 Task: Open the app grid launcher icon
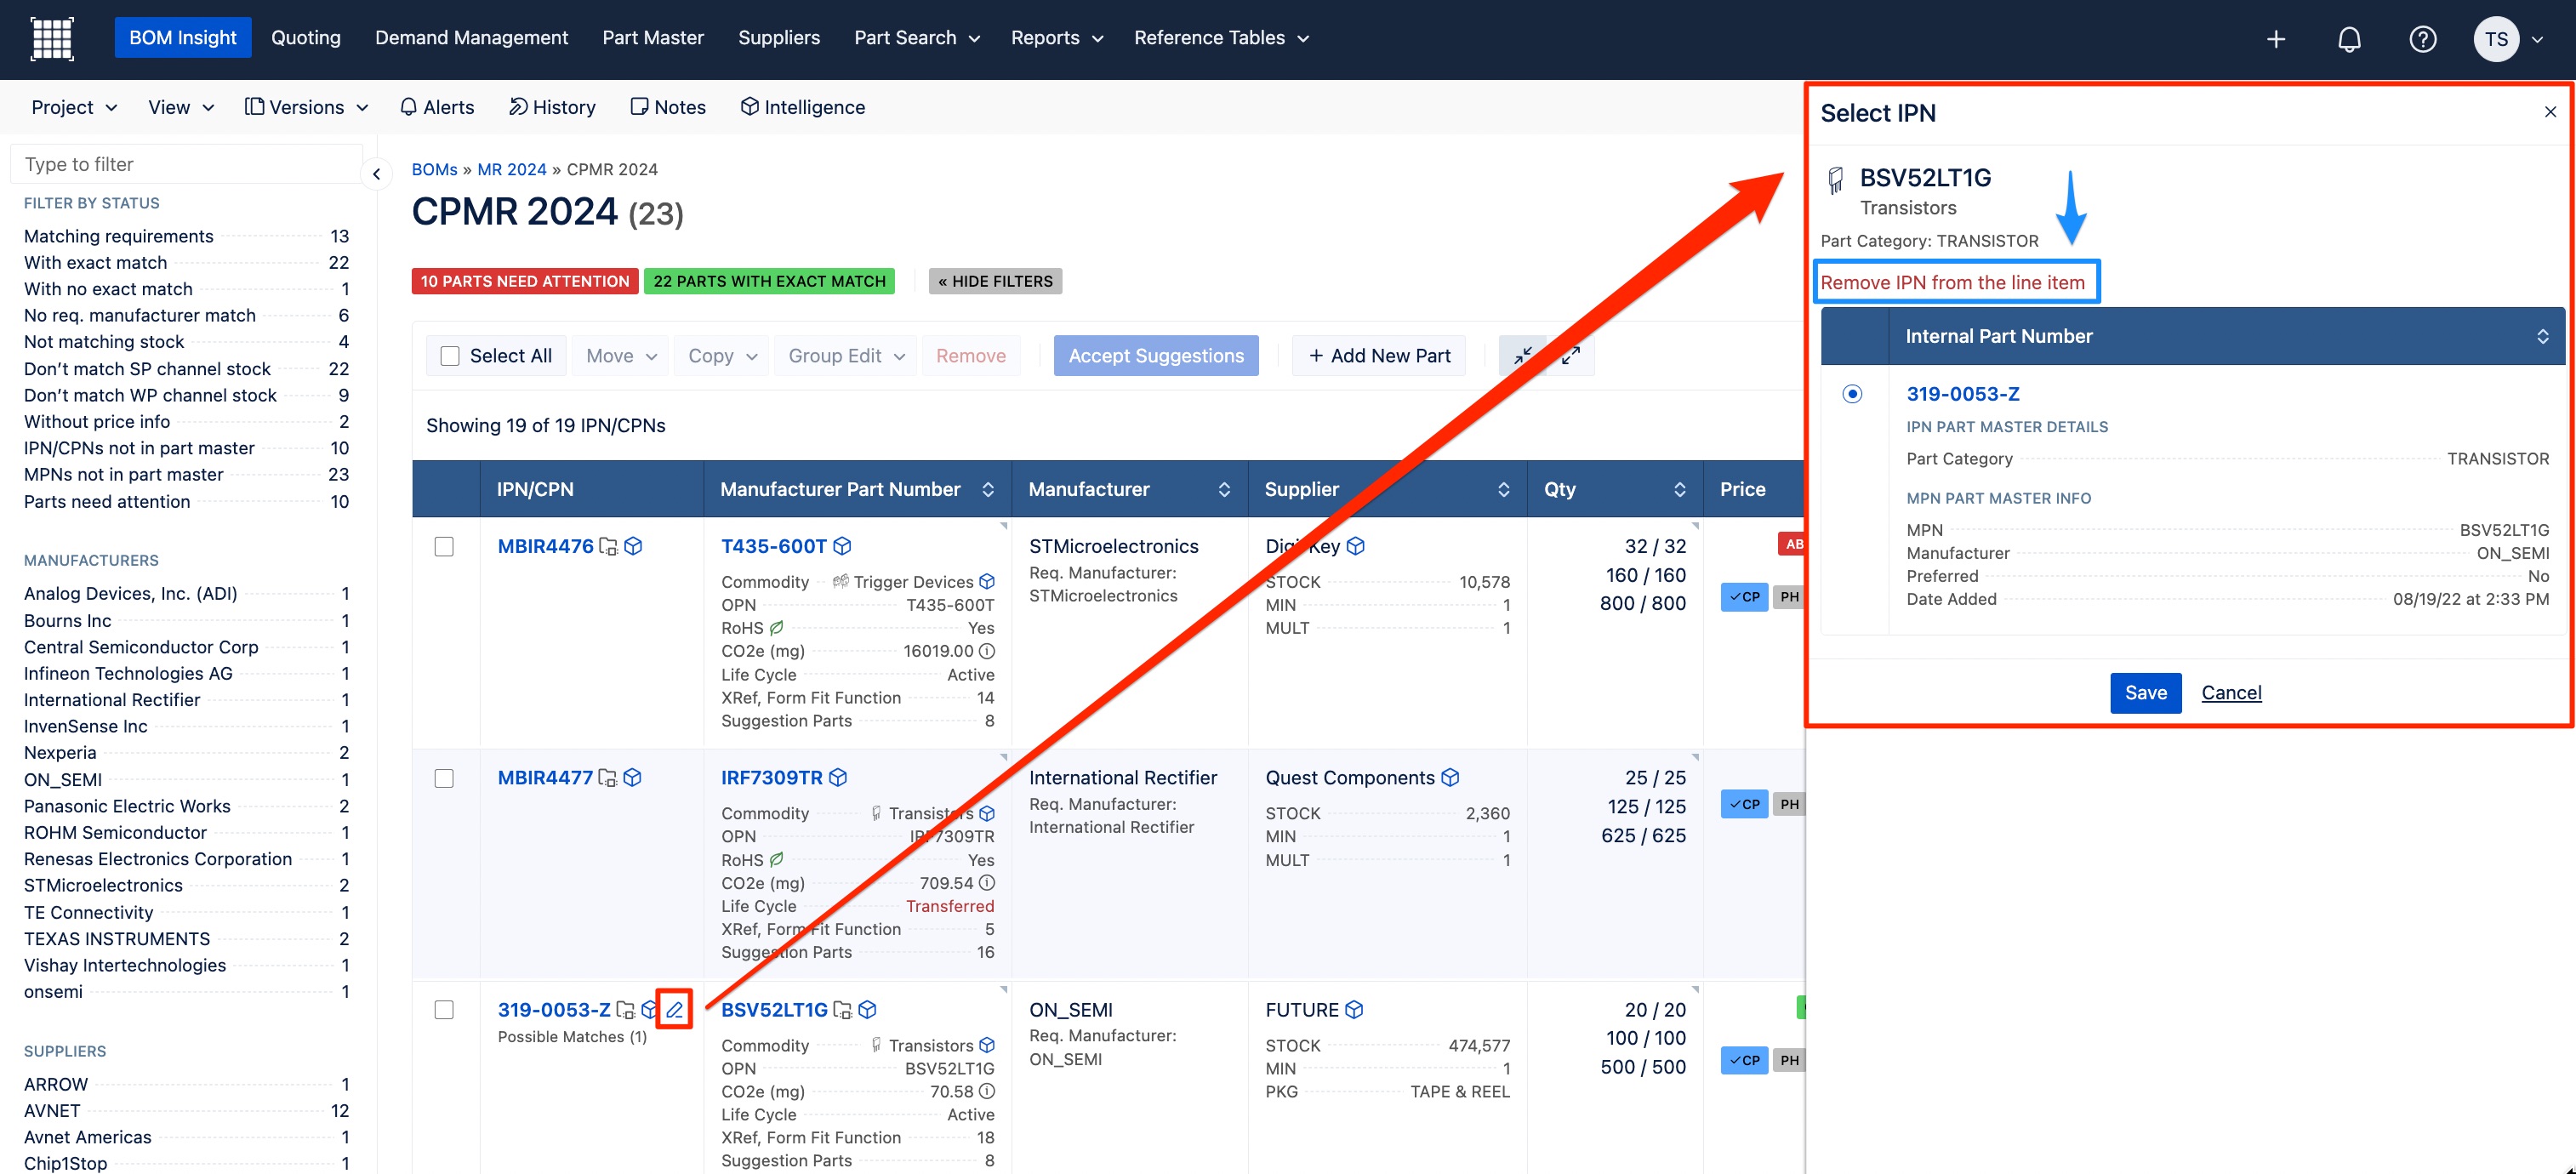pyautogui.click(x=52, y=38)
